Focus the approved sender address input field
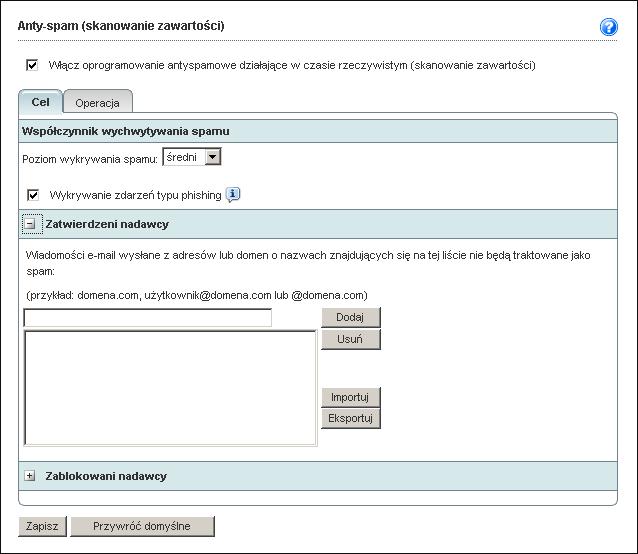Image resolution: width=638 pixels, height=554 pixels. click(x=148, y=318)
